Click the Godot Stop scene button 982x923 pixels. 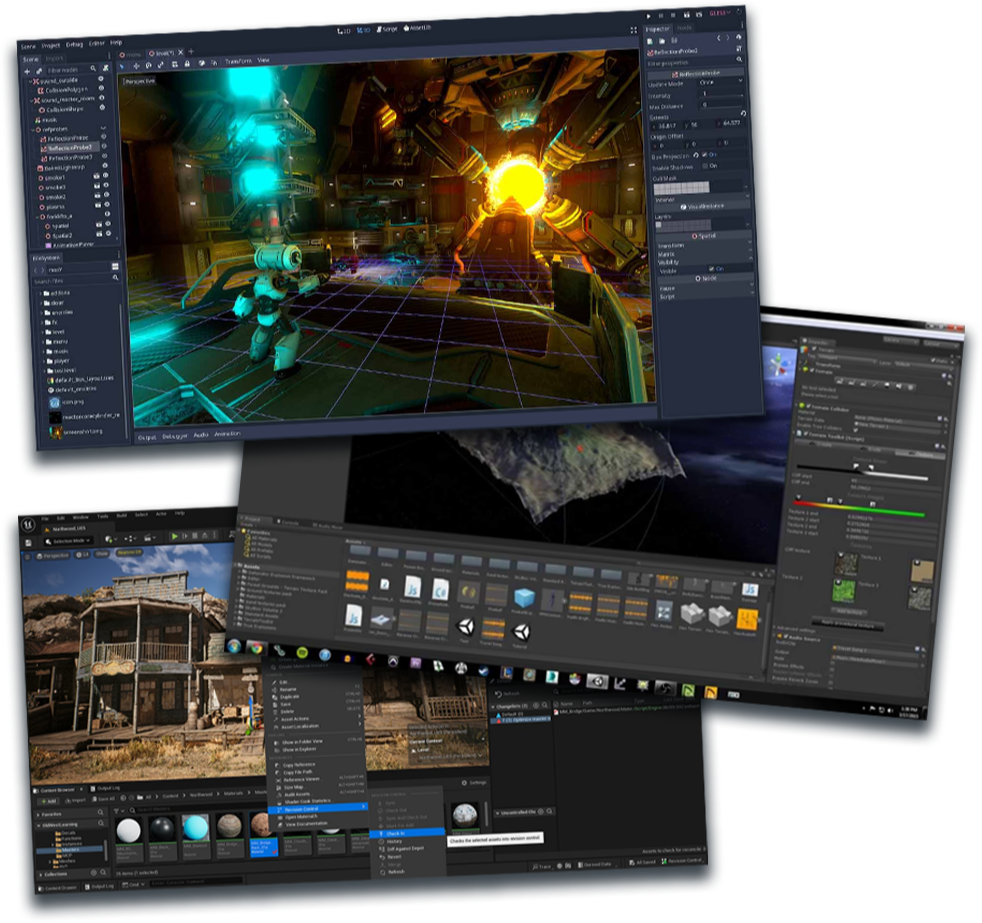(673, 15)
